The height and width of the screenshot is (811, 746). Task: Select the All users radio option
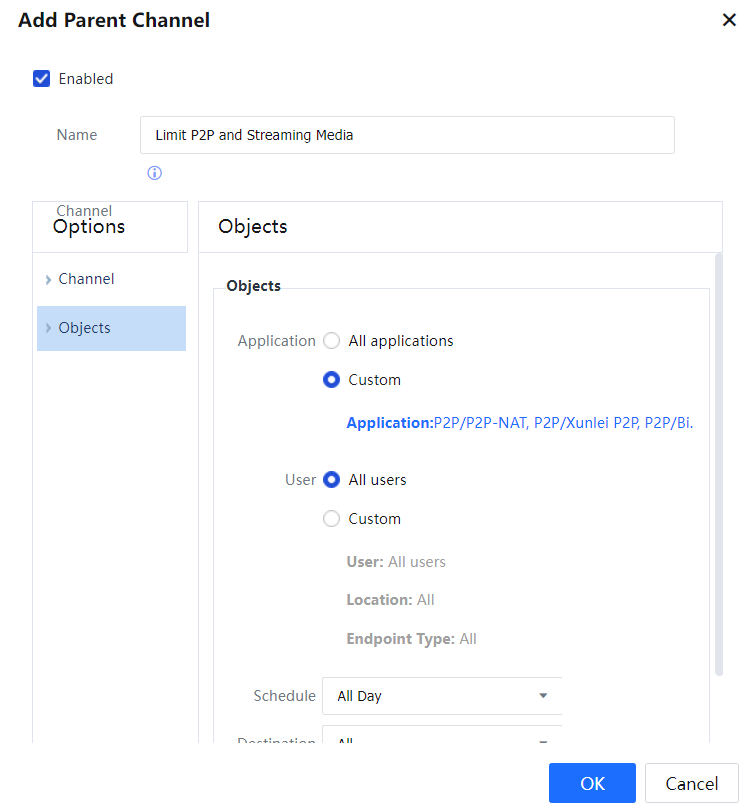(x=332, y=480)
